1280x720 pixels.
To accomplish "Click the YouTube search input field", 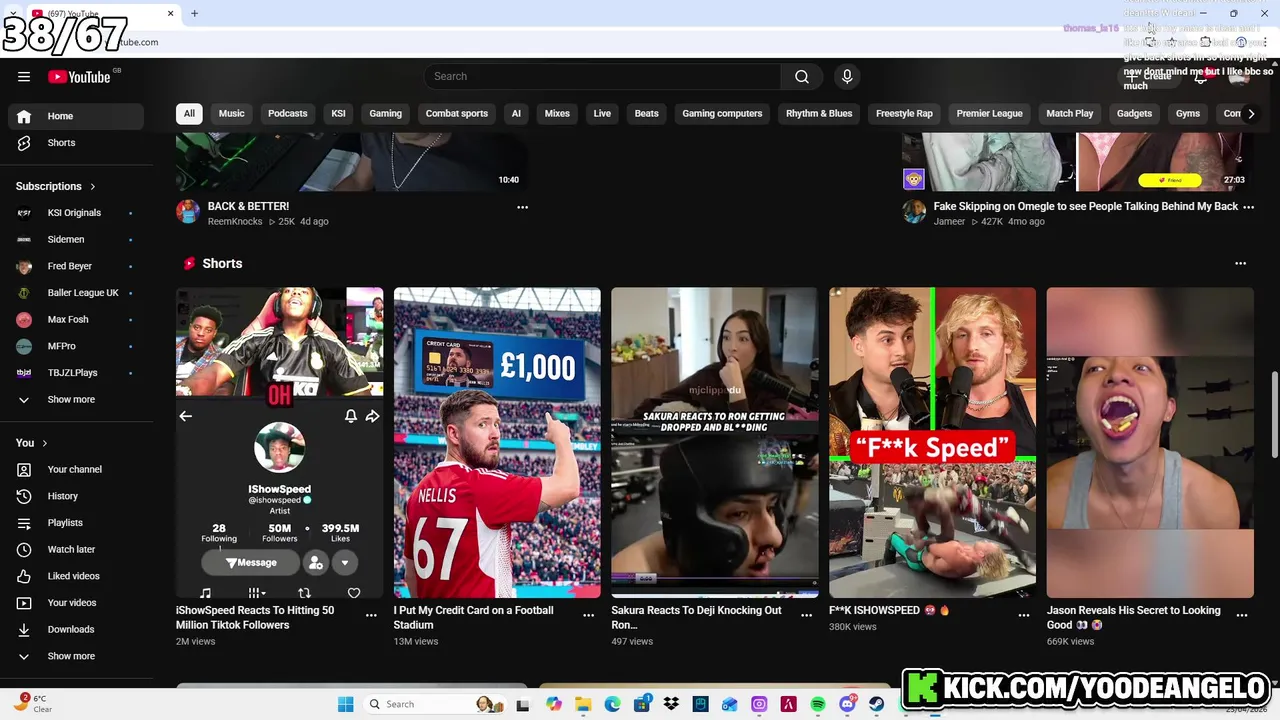I will pyautogui.click(x=602, y=77).
